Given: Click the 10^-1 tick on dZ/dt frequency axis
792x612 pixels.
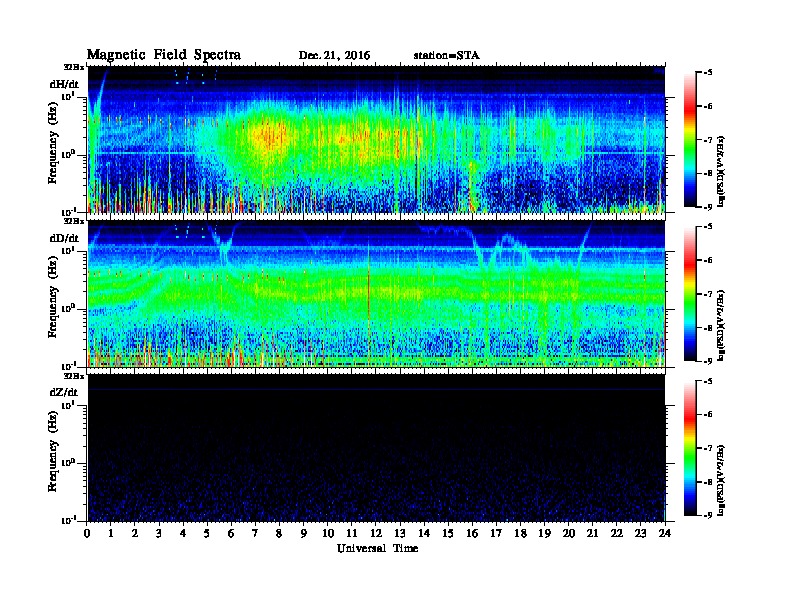Looking at the screenshot, I should coord(68,520).
